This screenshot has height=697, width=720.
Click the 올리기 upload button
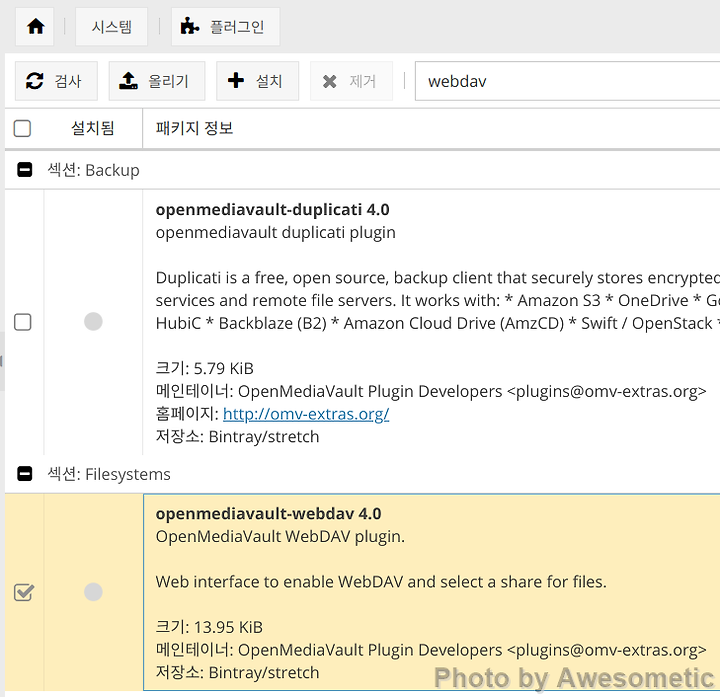tap(157, 81)
